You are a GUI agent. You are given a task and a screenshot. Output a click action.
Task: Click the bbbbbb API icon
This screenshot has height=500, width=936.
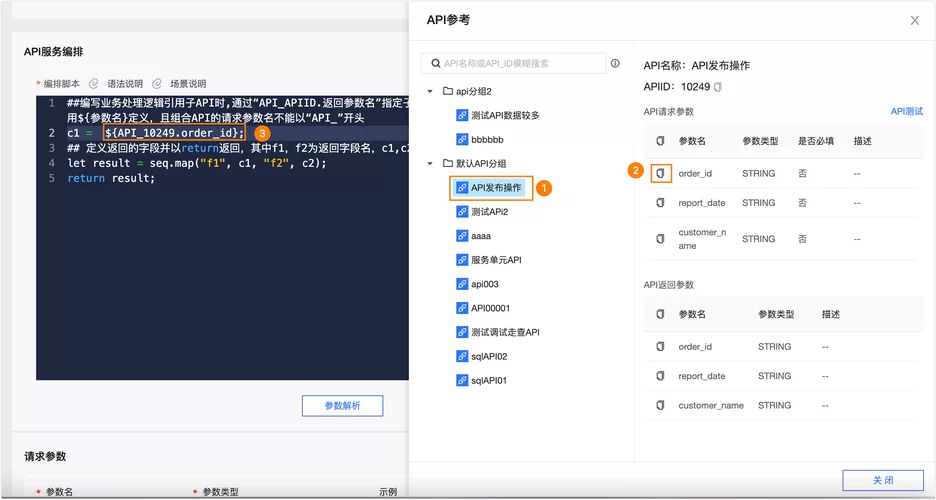tap(461, 139)
